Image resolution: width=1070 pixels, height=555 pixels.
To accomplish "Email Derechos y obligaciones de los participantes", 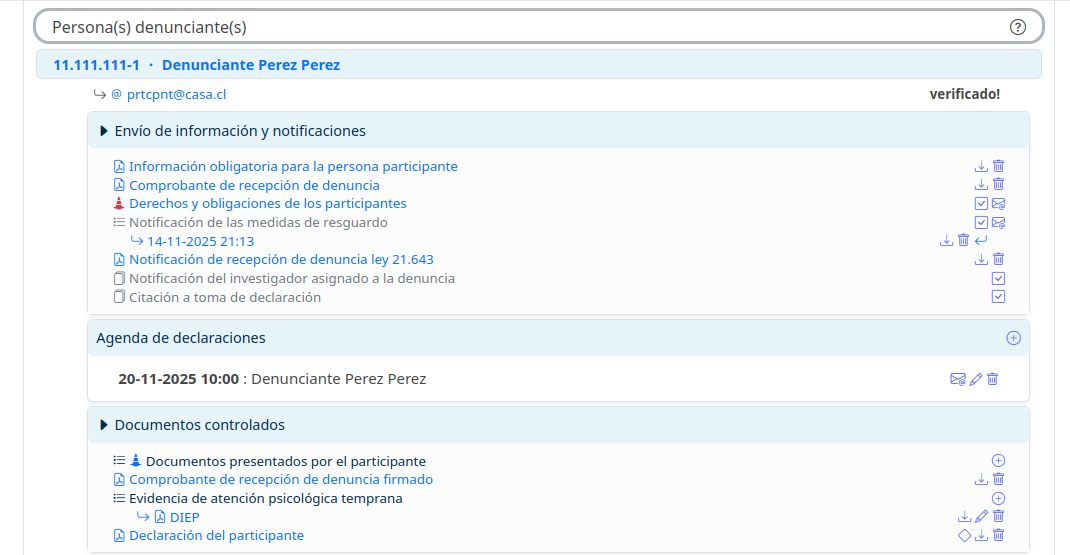I will (x=998, y=204).
